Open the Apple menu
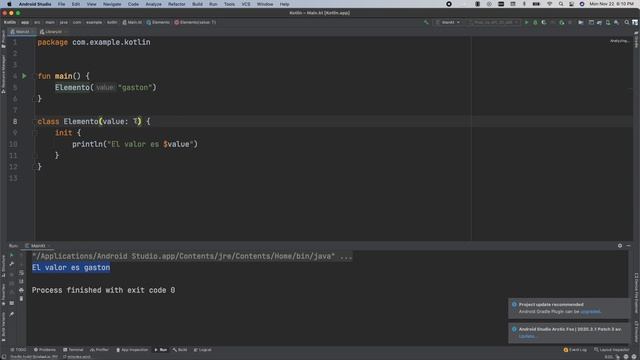Image resolution: width=640 pixels, height=360 pixels. [x=9, y=4]
